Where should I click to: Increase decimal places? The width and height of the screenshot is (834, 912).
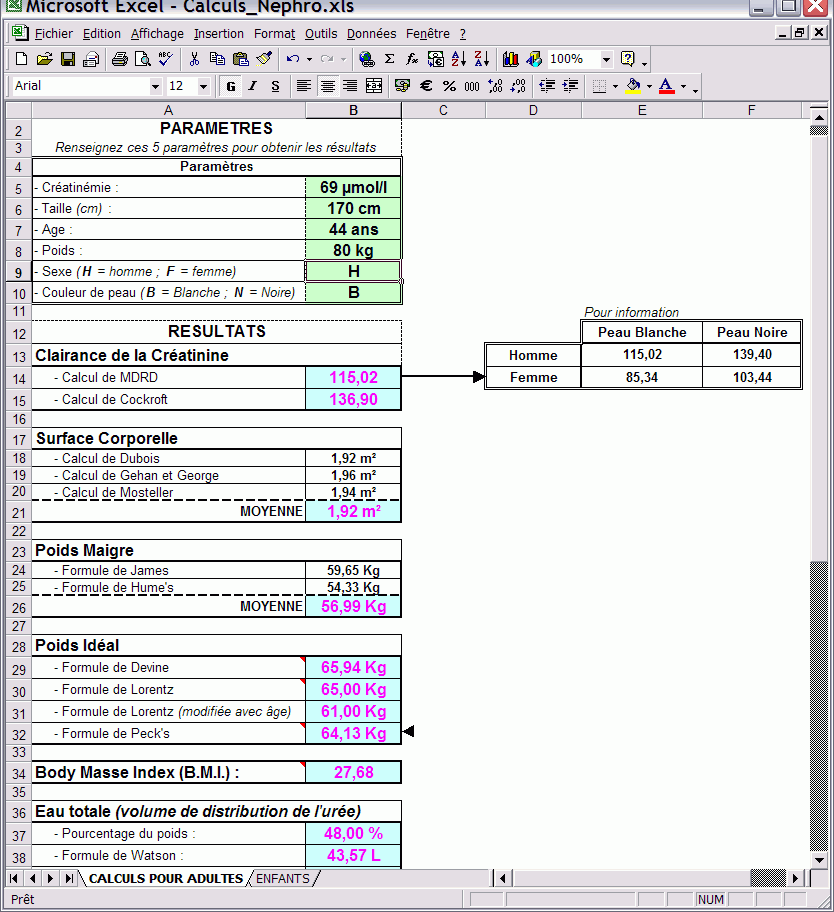(495, 86)
